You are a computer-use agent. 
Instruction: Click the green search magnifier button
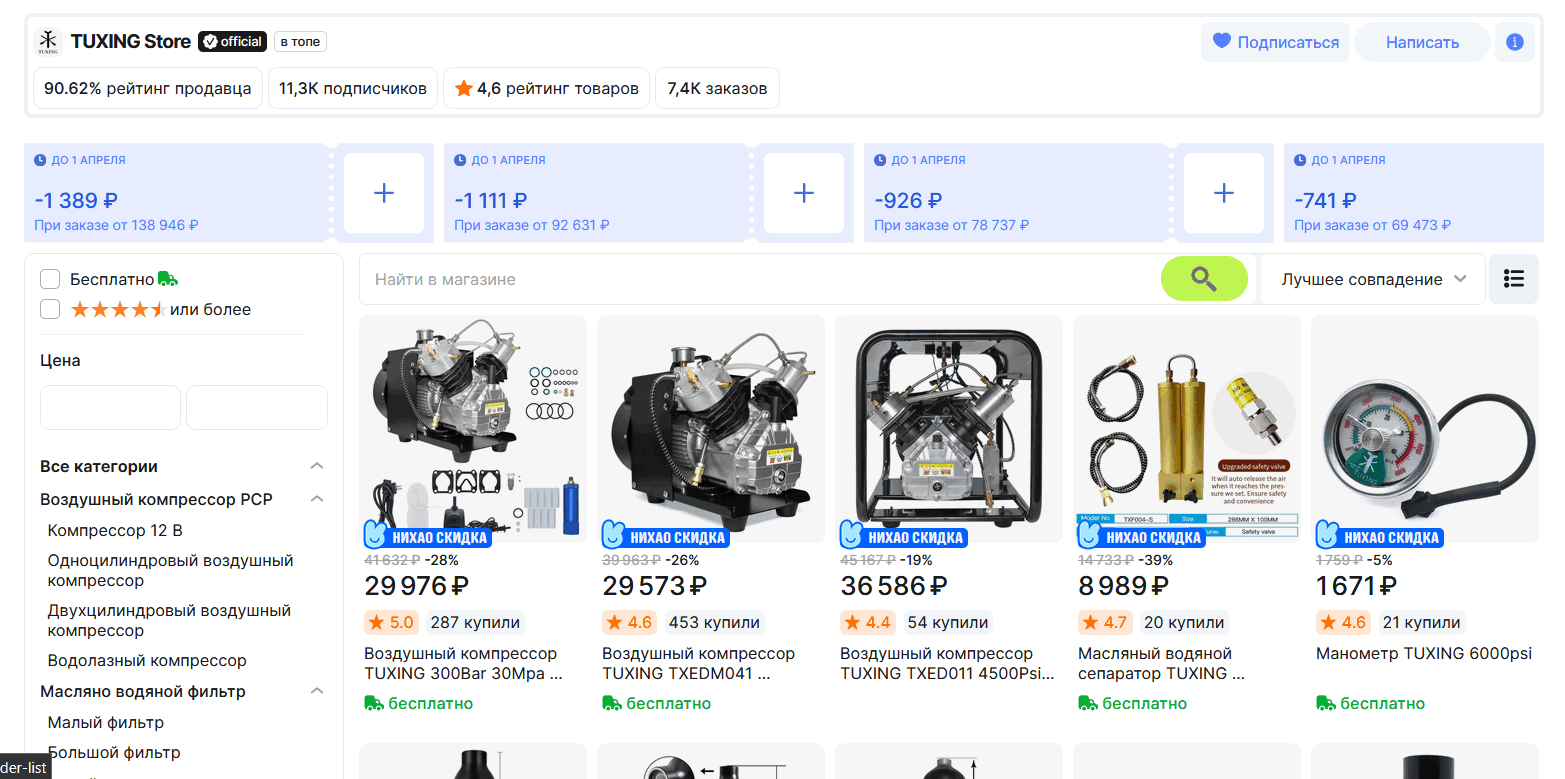[1204, 279]
